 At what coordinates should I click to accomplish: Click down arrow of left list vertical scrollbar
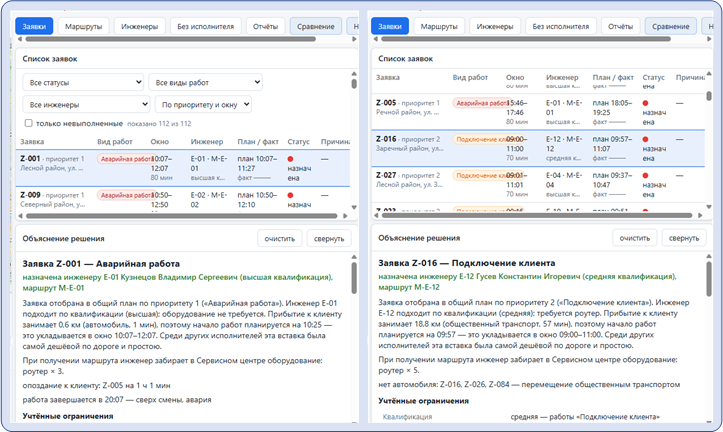[x=354, y=207]
